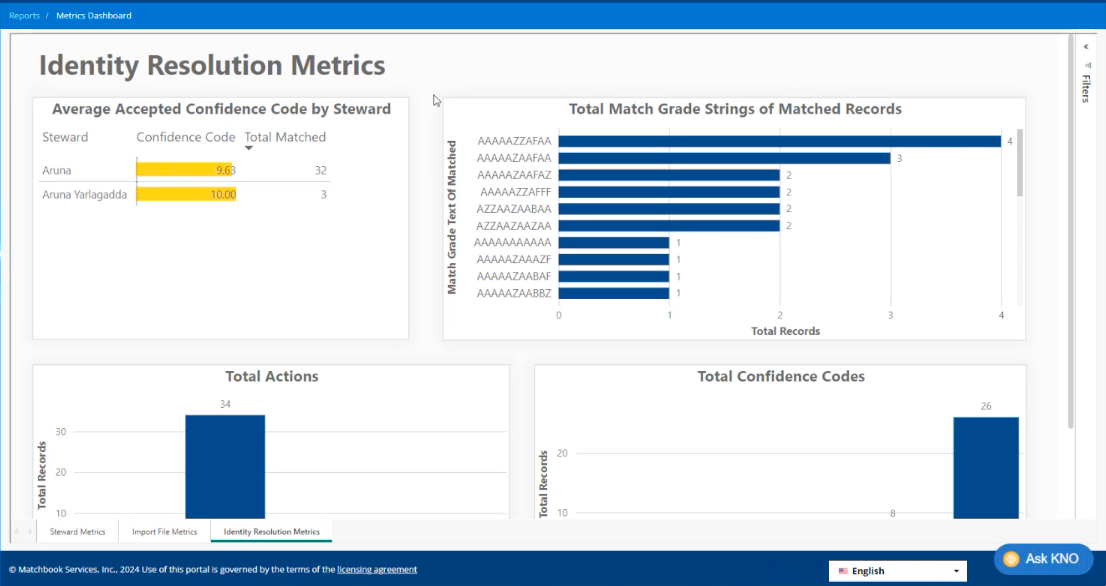Click the next-page arrow beside the report tabs
Image resolution: width=1106 pixels, height=586 pixels.
(30, 531)
